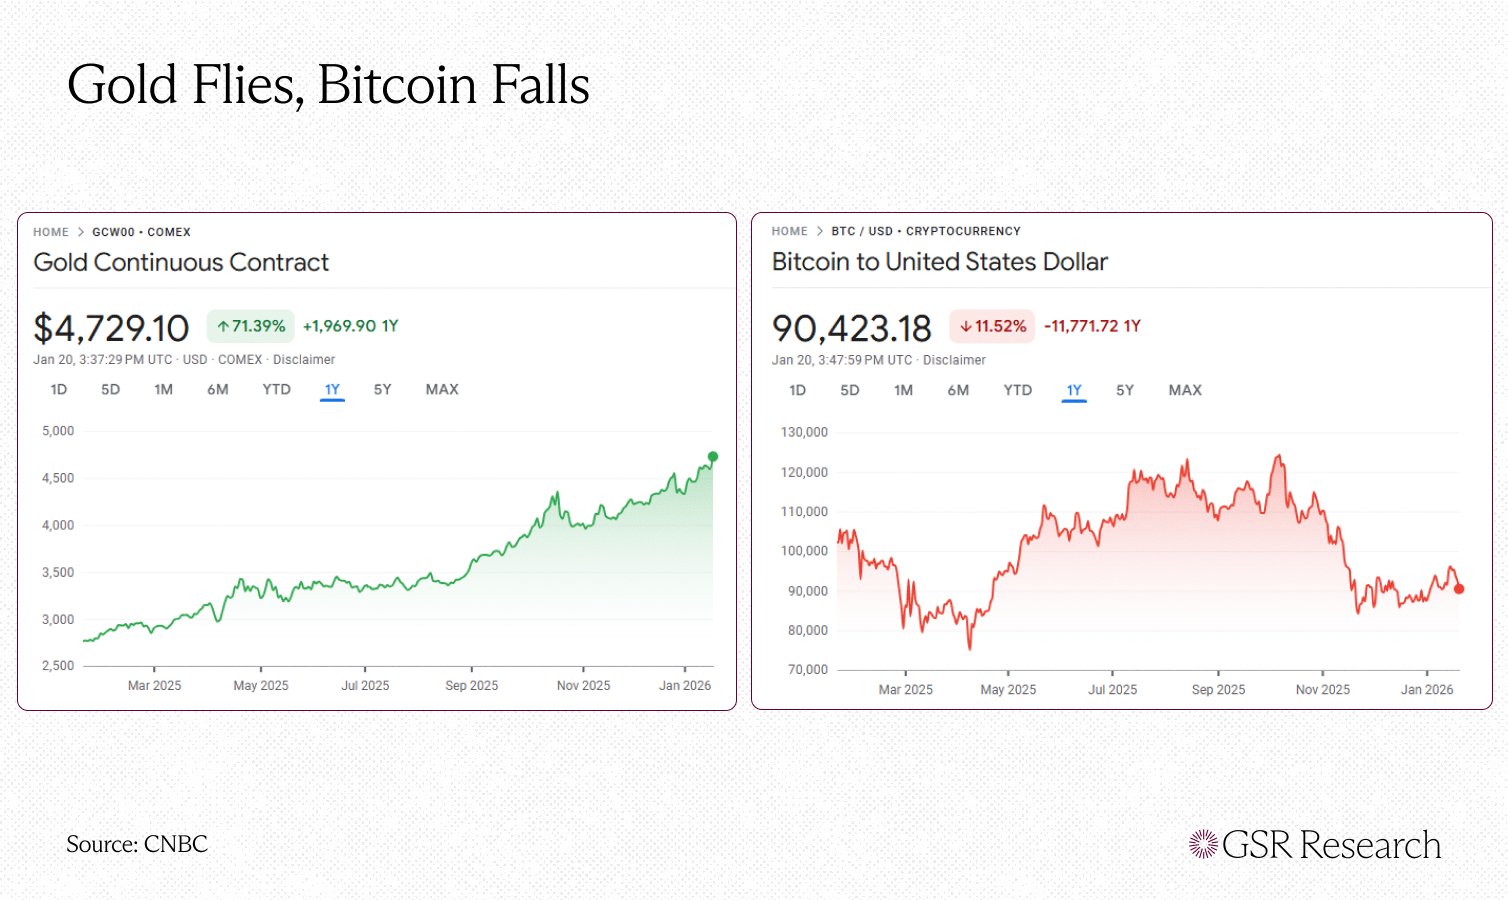Click the Bitcoin to United States Dollar title

click(x=939, y=262)
